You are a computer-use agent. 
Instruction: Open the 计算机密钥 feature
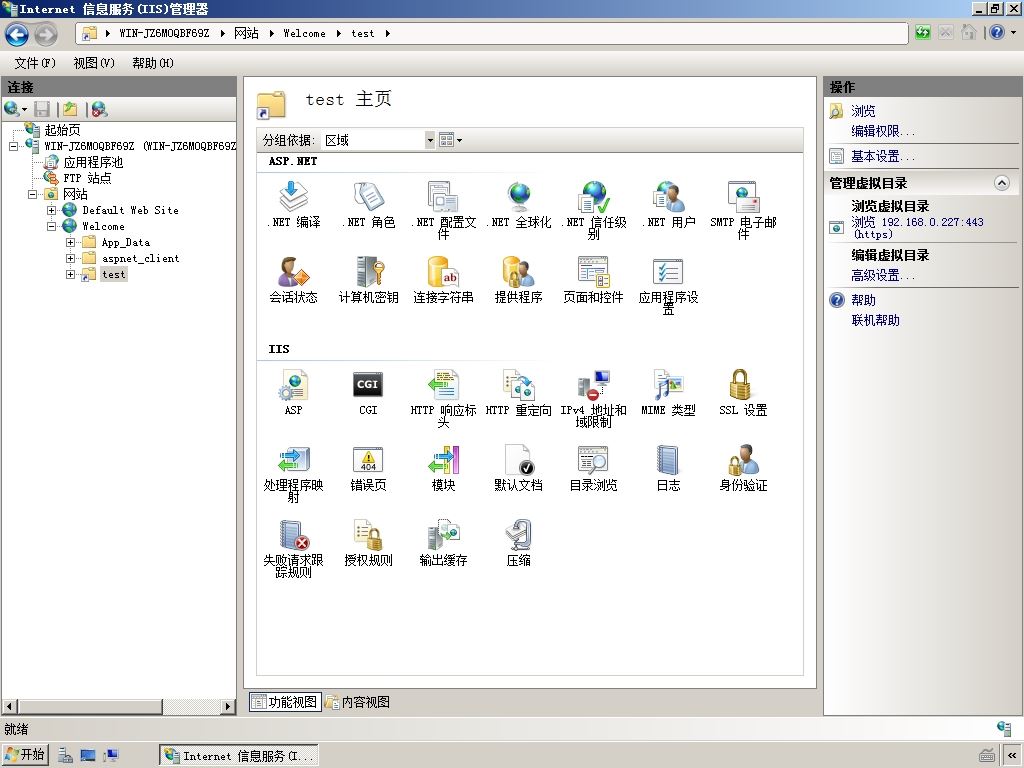pyautogui.click(x=368, y=280)
